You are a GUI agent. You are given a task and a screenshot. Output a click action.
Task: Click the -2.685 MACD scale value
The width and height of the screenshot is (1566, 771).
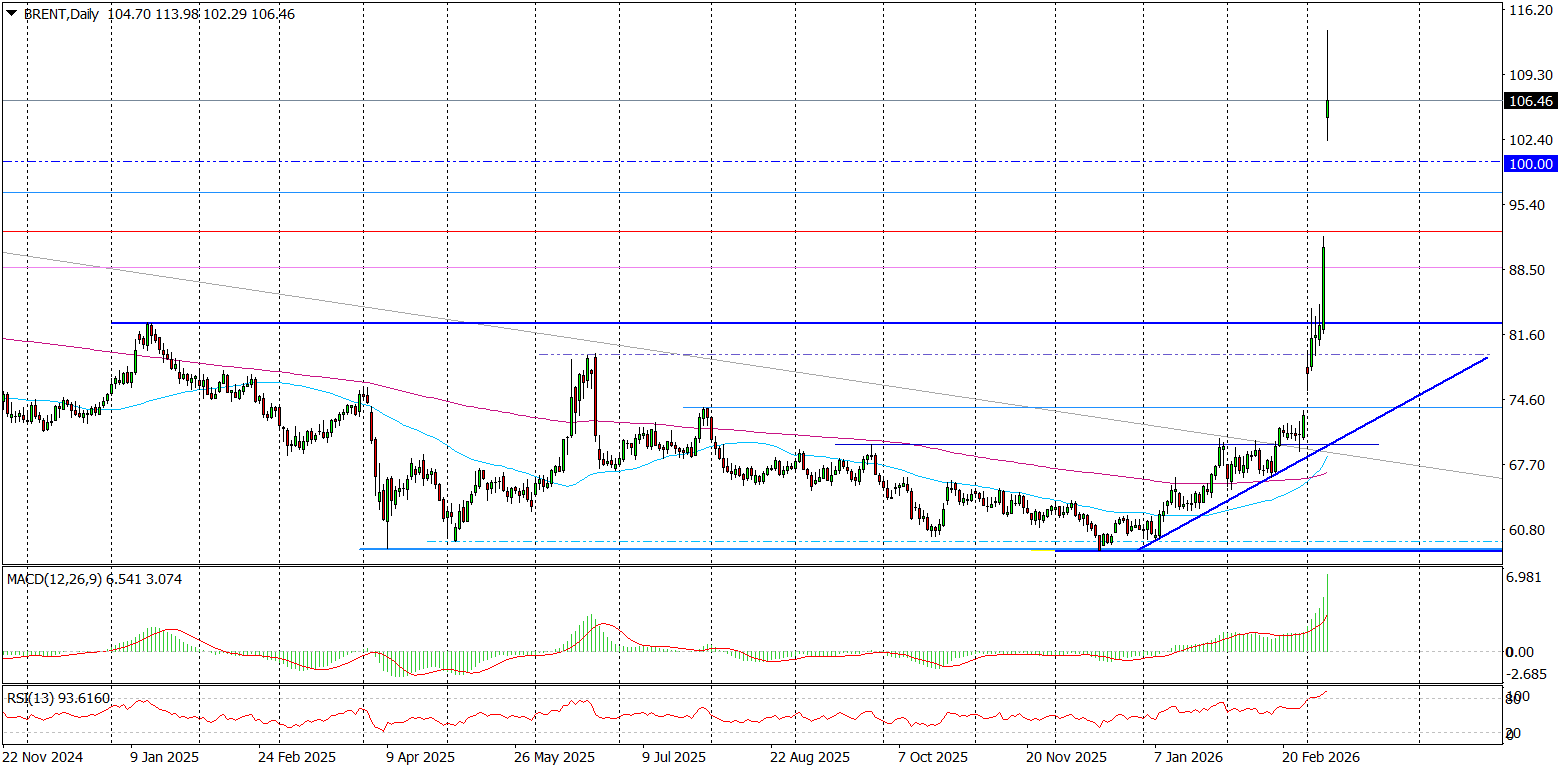1527,673
